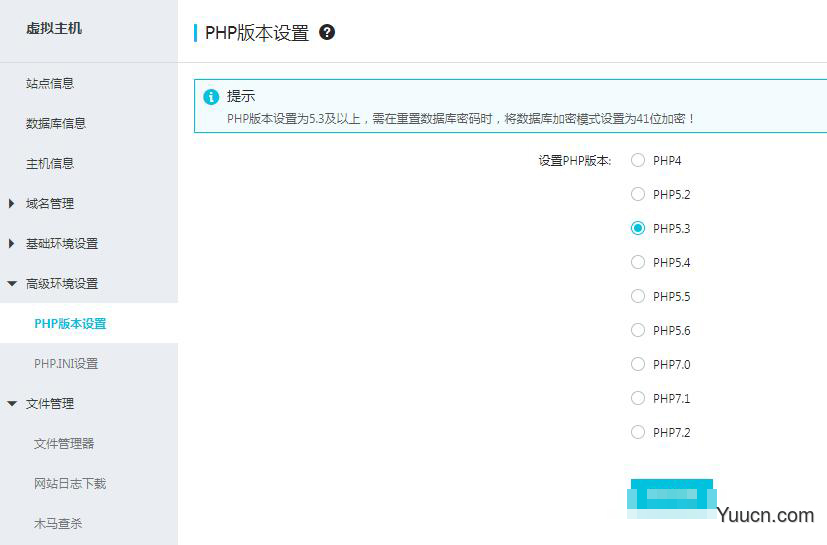Collapse the 高级环境设置 section
The image size is (827, 545).
point(61,284)
